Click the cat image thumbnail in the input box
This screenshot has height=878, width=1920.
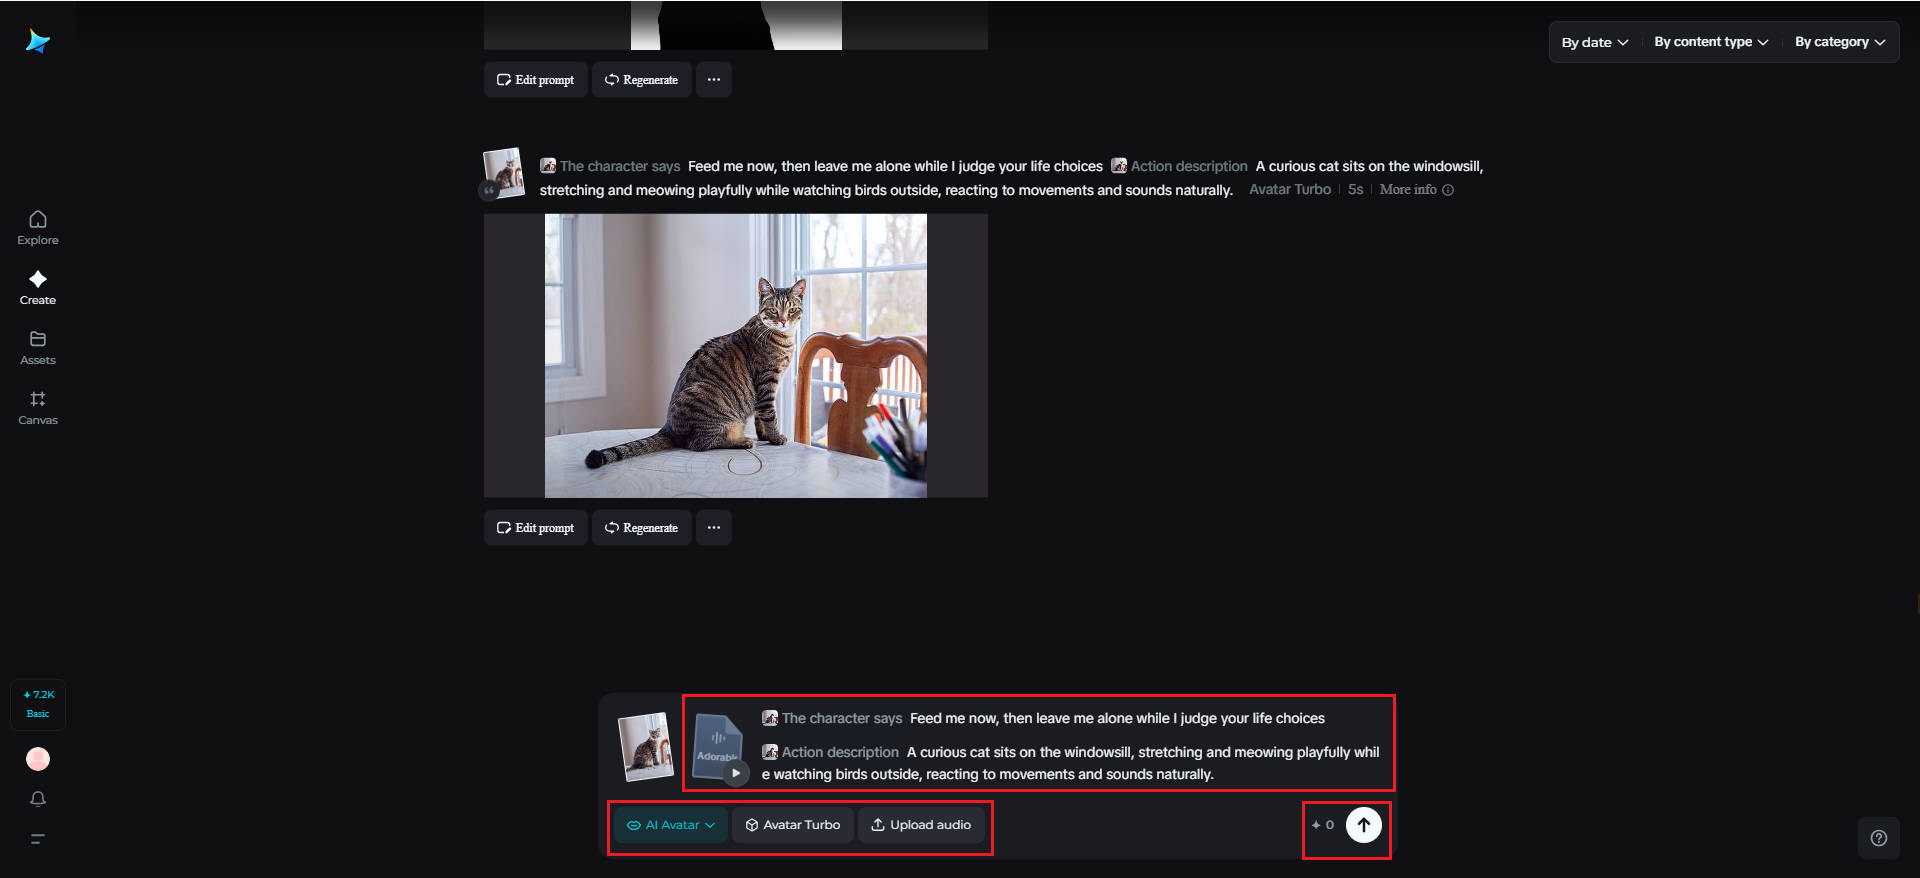[646, 746]
